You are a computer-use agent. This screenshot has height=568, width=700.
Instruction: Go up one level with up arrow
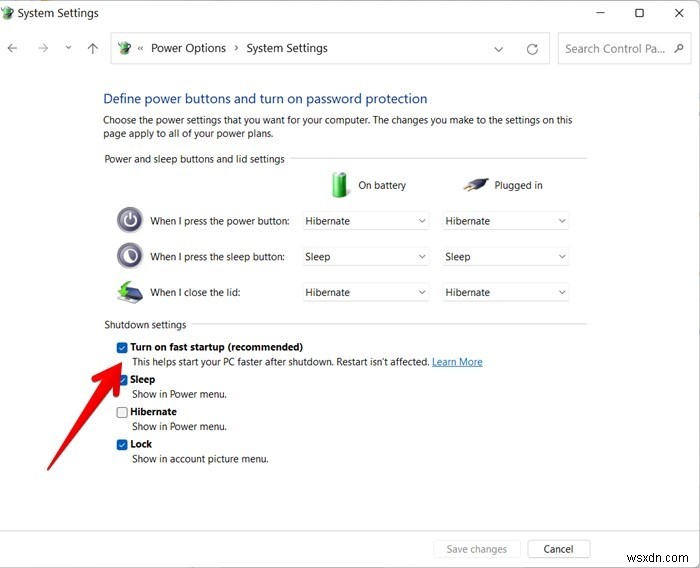[92, 48]
